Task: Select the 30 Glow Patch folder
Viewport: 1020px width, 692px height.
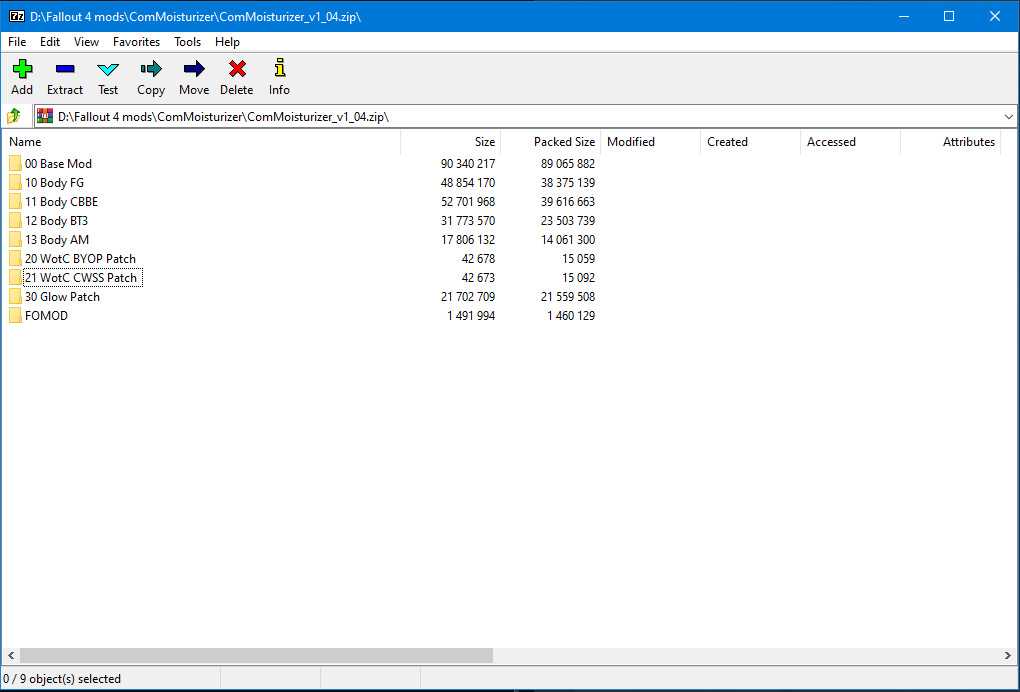Action: pyautogui.click(x=62, y=297)
